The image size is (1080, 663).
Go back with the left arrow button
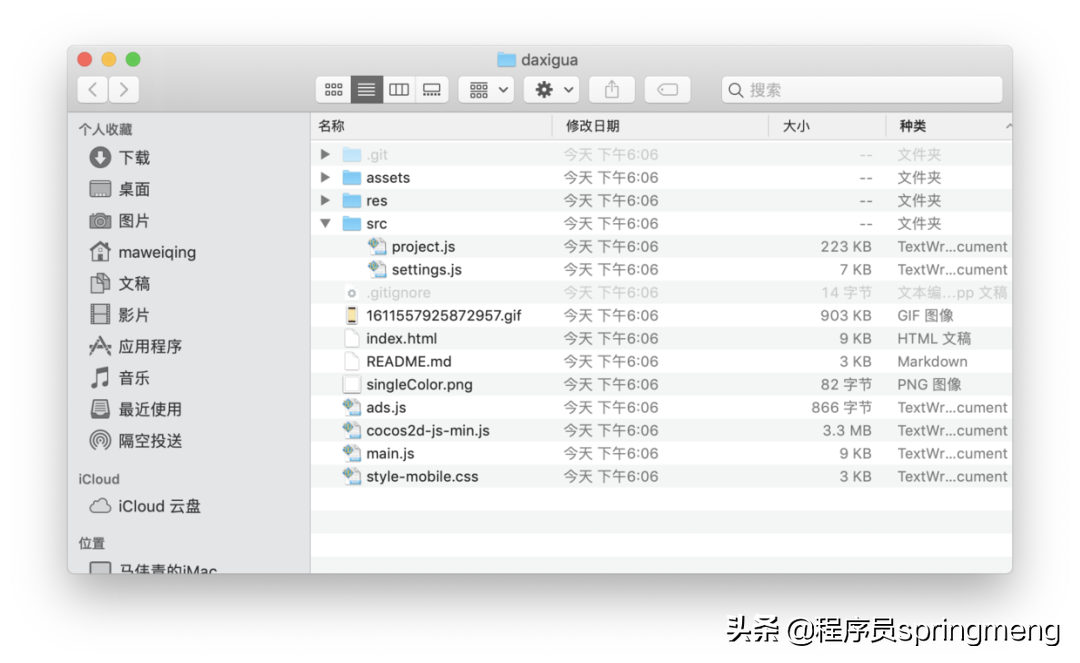click(x=93, y=90)
